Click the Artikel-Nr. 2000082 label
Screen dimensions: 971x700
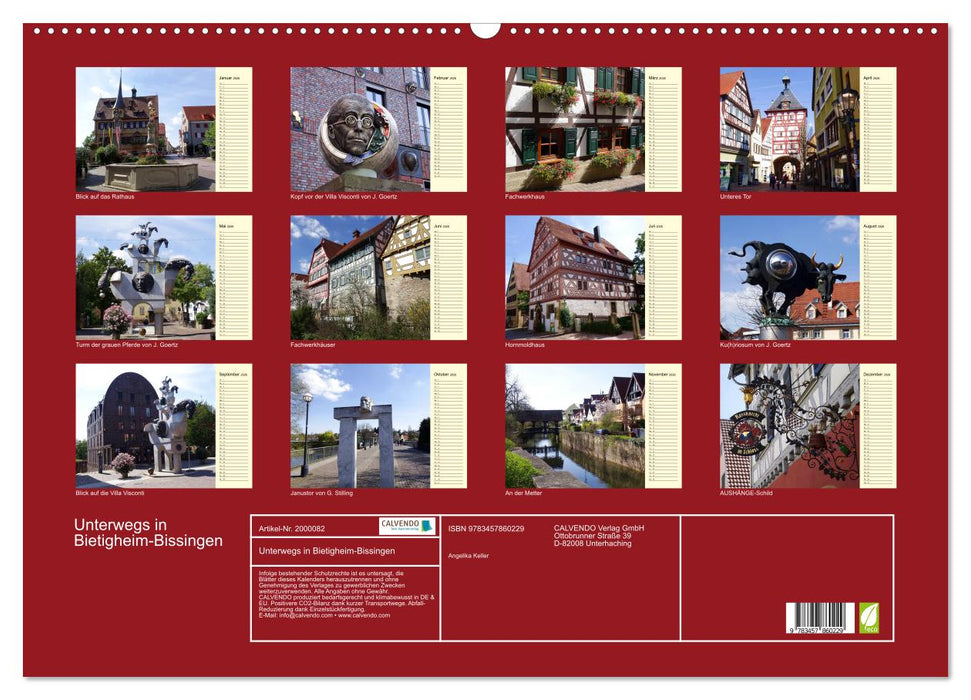coord(292,527)
